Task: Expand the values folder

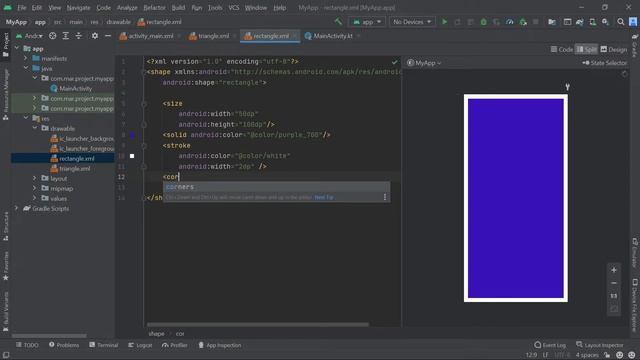Action: (35, 198)
